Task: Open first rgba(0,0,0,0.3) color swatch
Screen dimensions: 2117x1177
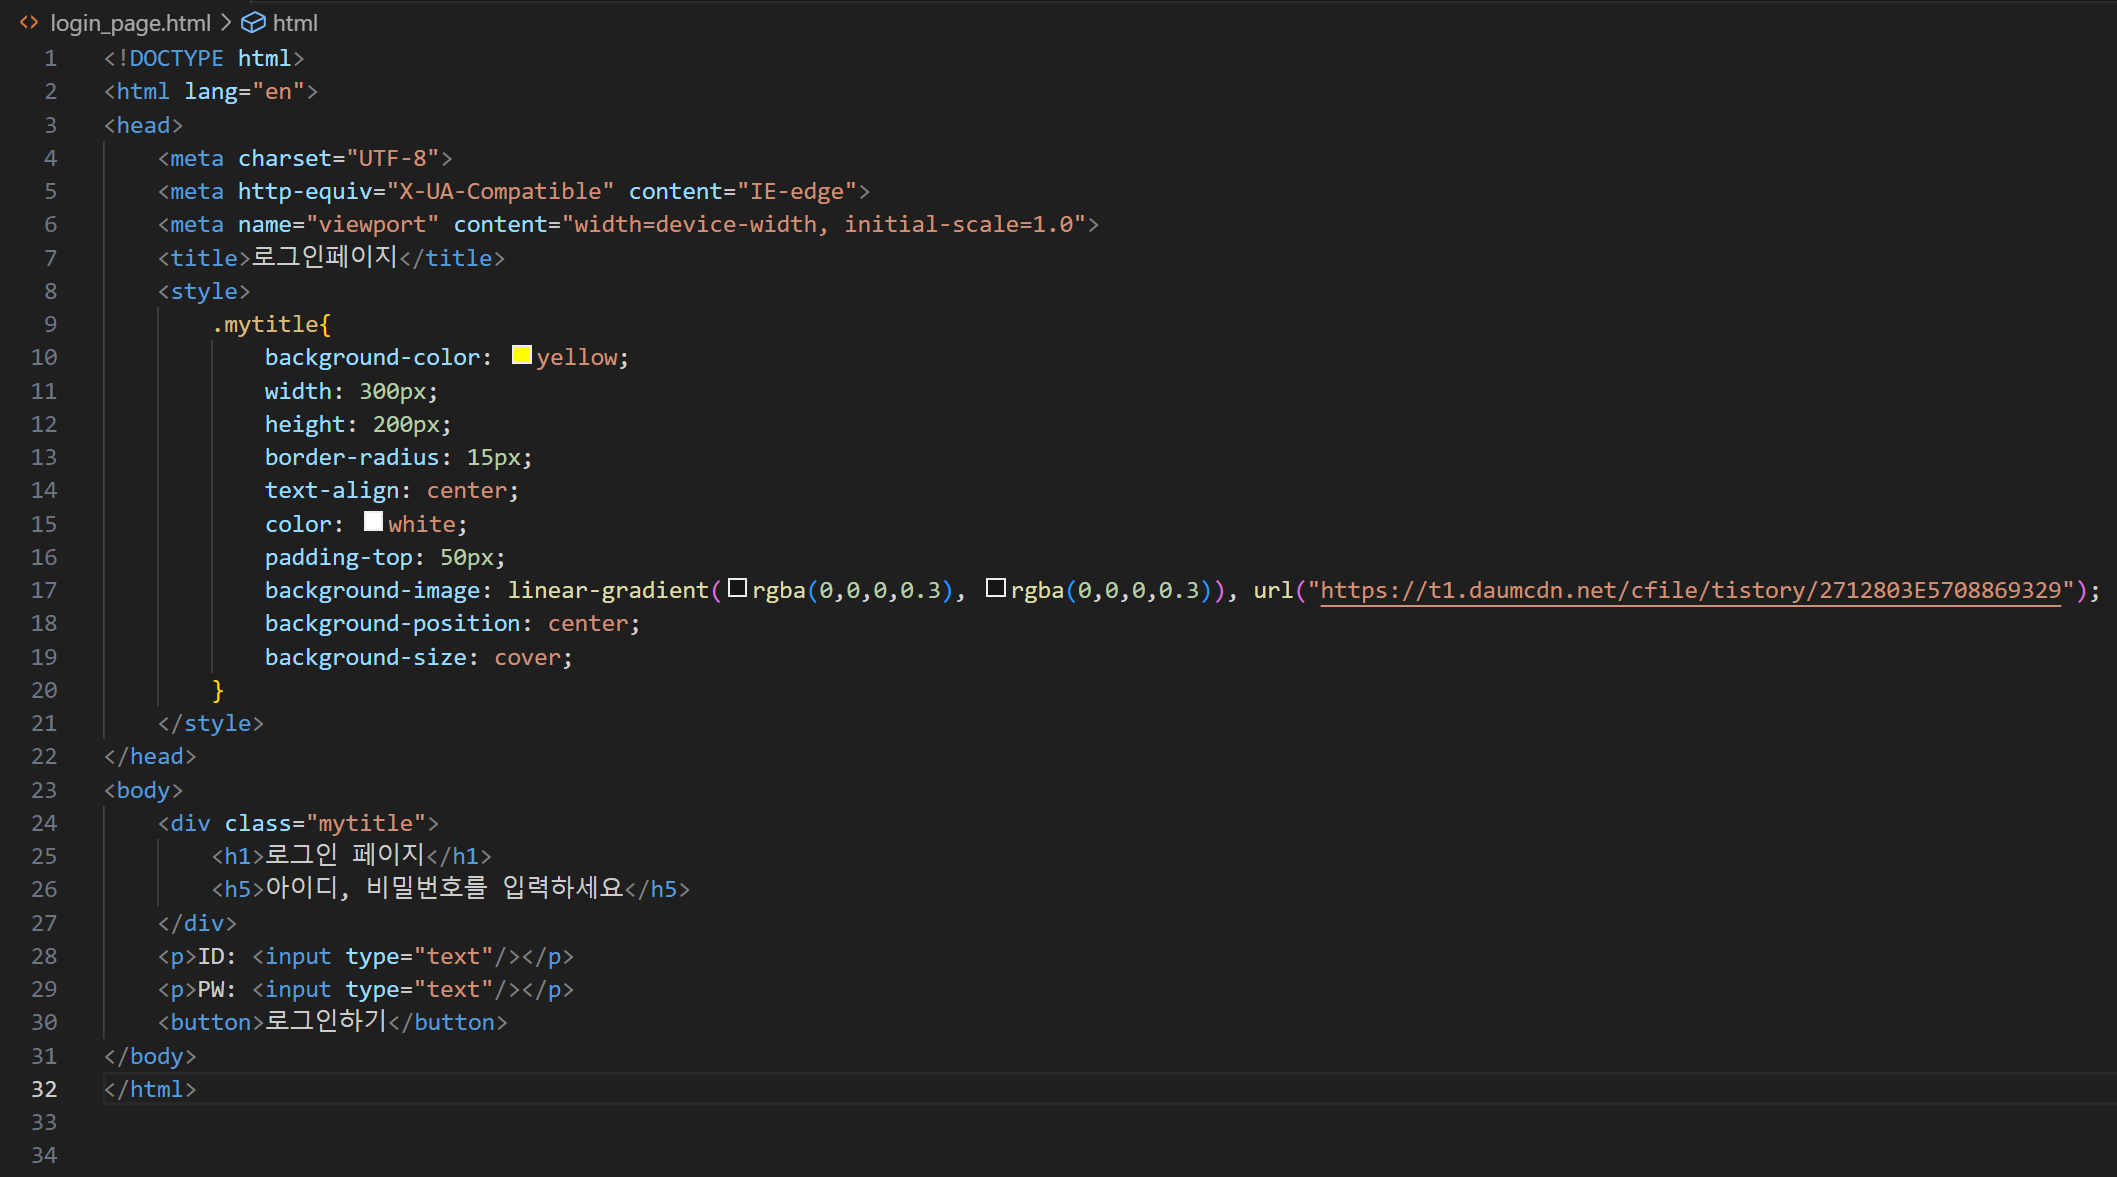Action: click(x=737, y=588)
